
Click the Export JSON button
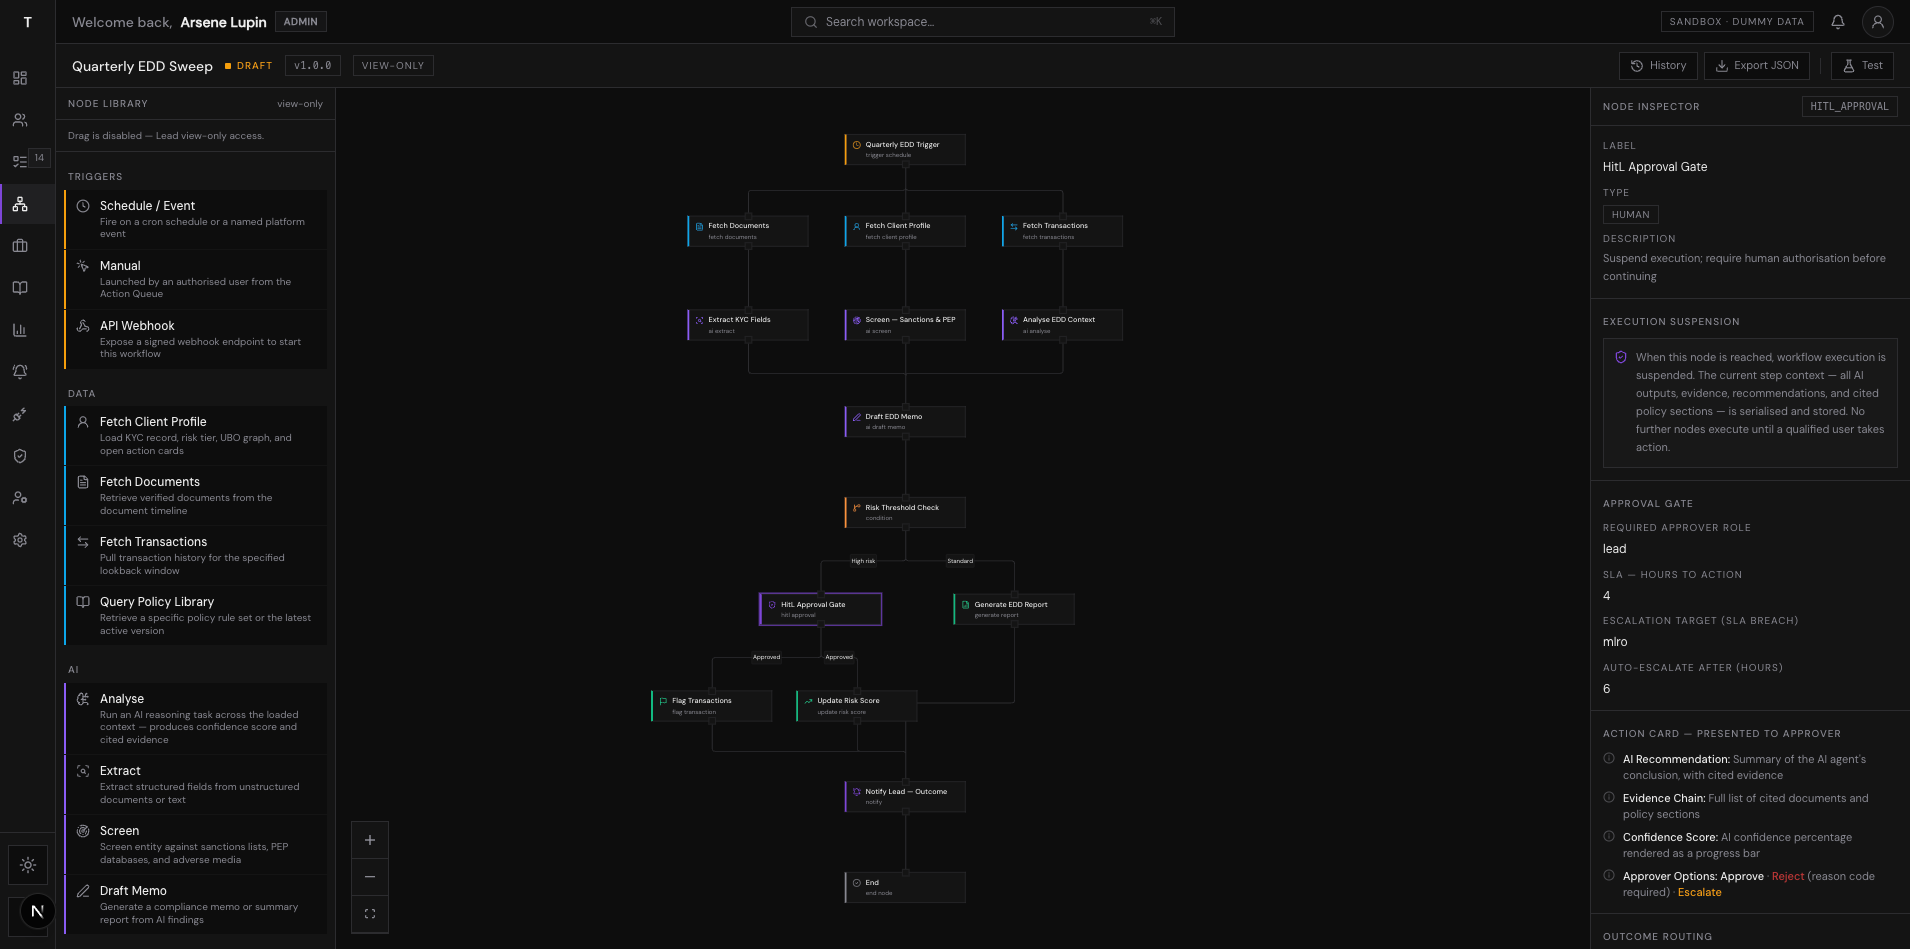tap(1756, 65)
